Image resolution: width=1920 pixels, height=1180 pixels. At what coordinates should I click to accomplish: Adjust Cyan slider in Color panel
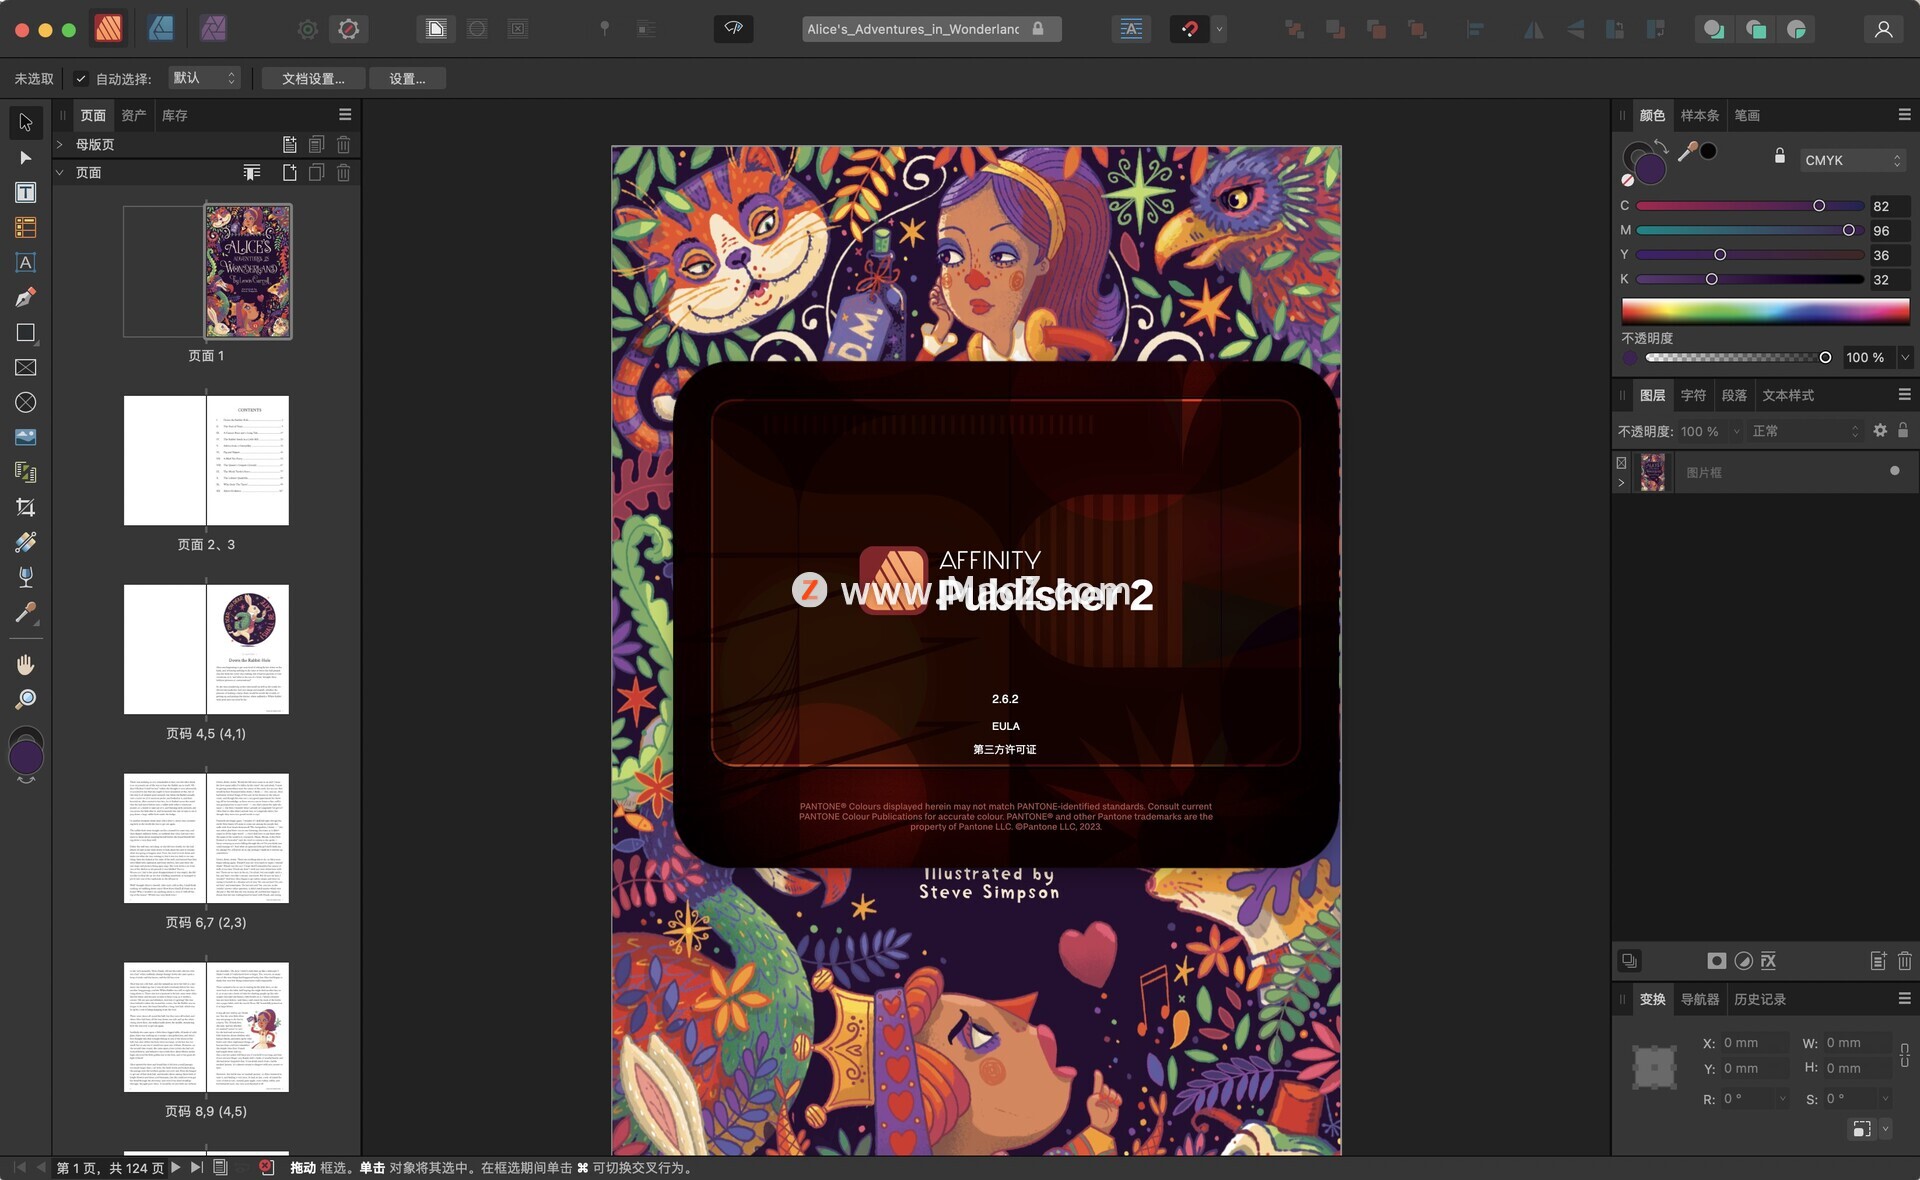click(x=1750, y=205)
